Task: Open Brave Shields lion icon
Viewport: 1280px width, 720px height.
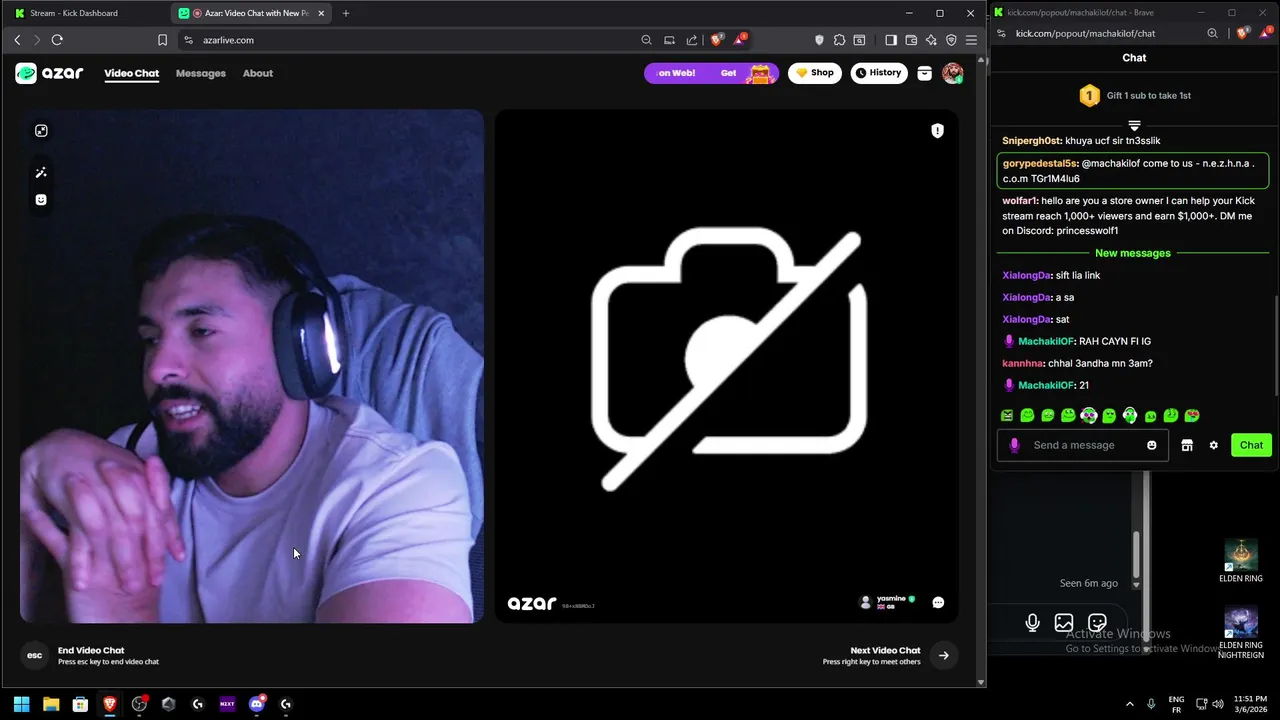Action: pos(716,40)
